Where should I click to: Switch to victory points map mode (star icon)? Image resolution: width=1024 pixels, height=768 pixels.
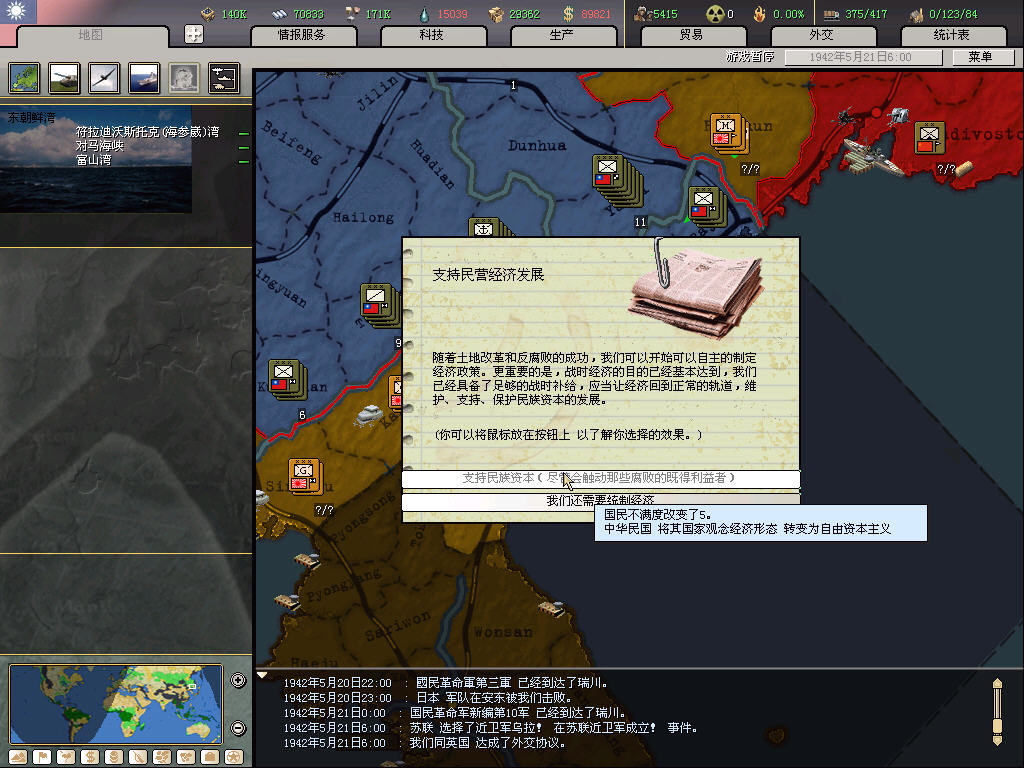tap(234, 757)
